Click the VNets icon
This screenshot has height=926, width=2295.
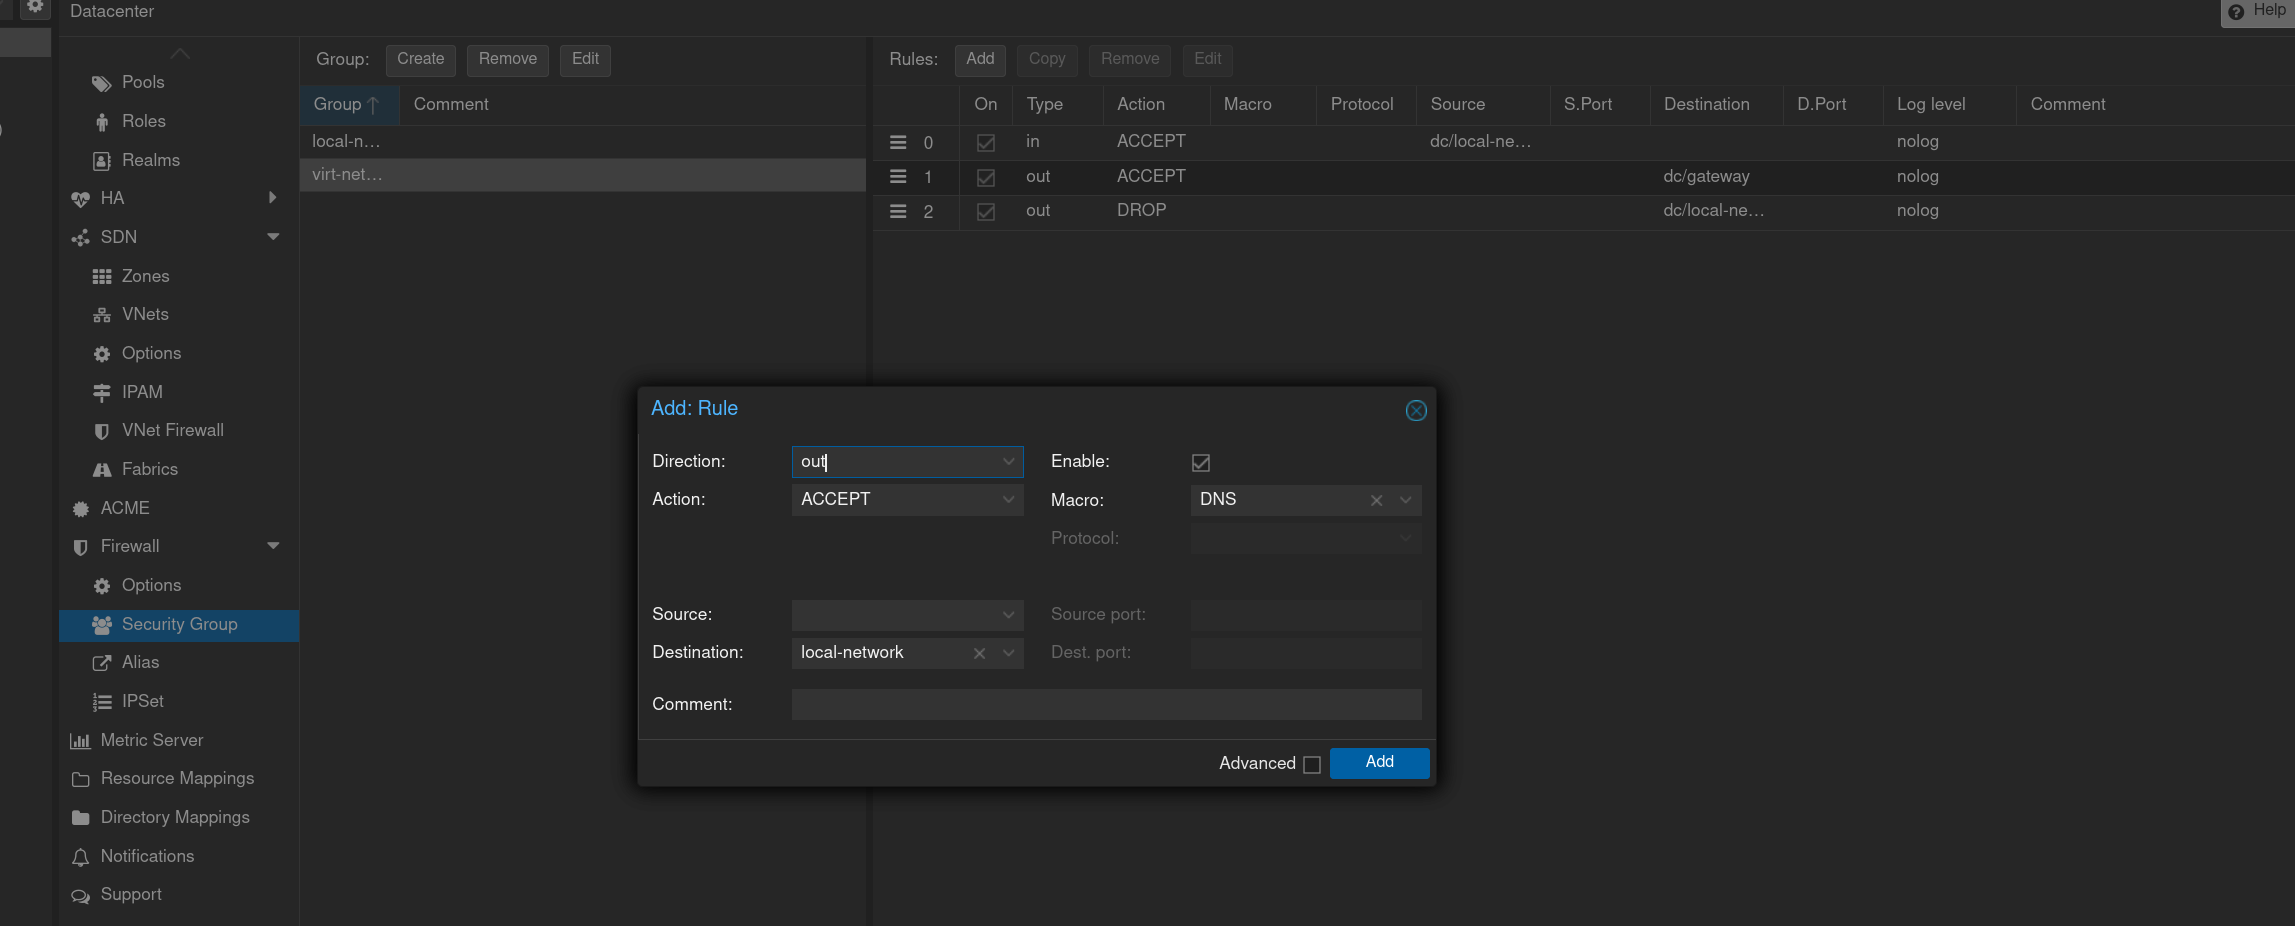[x=101, y=315]
